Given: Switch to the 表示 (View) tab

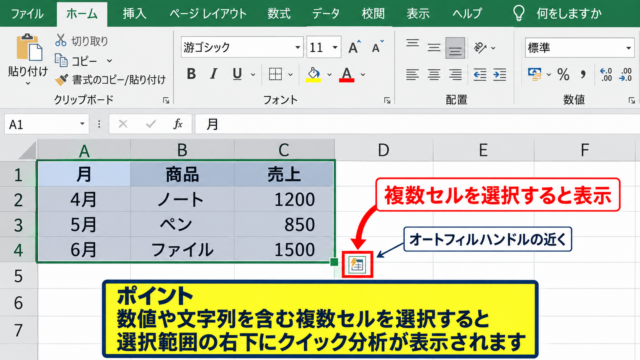Looking at the screenshot, I should 418,14.
